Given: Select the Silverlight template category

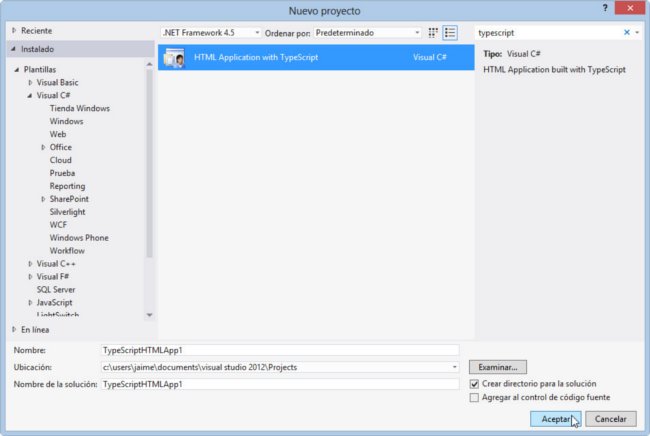Looking at the screenshot, I should [67, 212].
